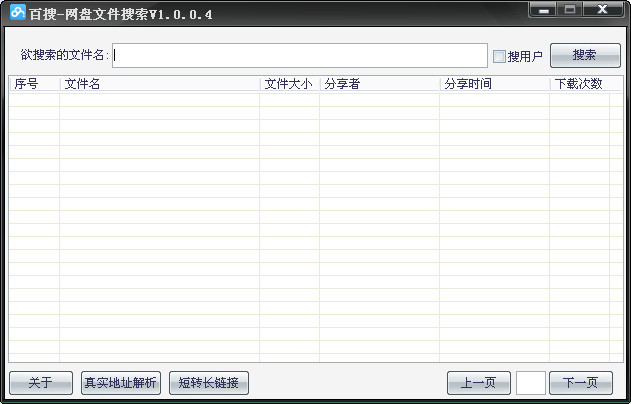631x404 pixels.
Task: Go to previous page with 上一页
Action: coord(479,383)
